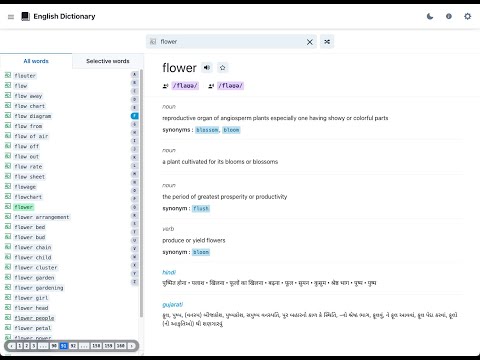The image size is (480, 360).
Task: Select flow diagram in word list
Action: click(33, 116)
